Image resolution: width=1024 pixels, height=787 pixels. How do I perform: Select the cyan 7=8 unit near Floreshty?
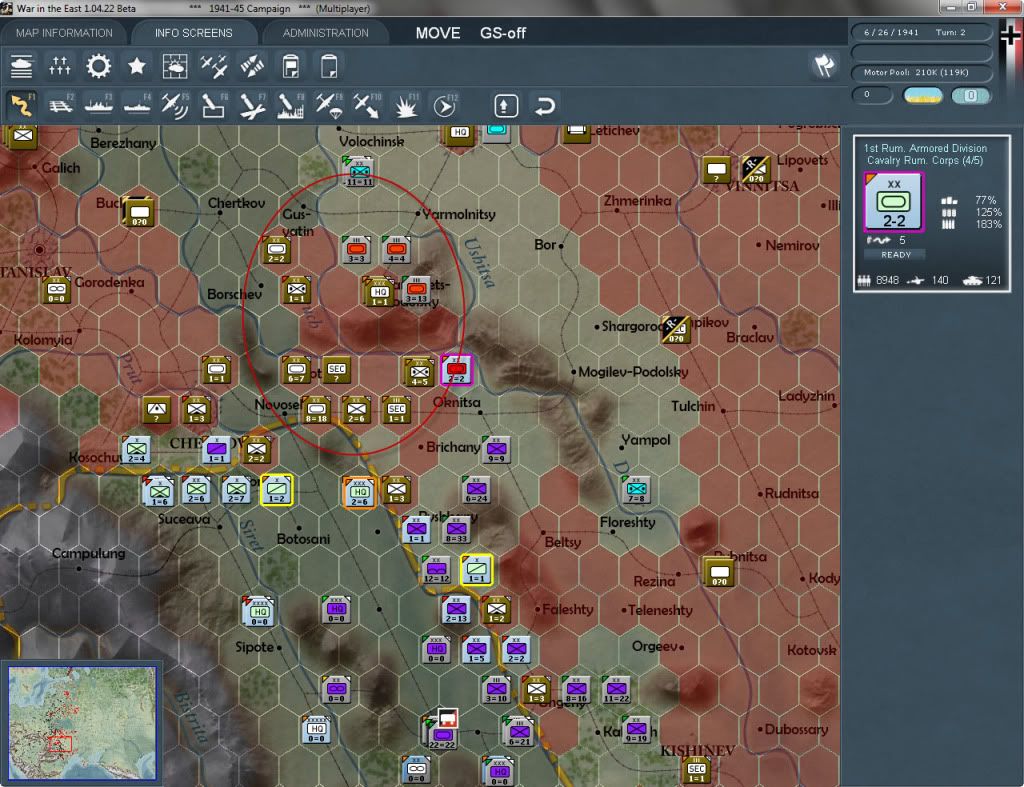click(x=636, y=490)
